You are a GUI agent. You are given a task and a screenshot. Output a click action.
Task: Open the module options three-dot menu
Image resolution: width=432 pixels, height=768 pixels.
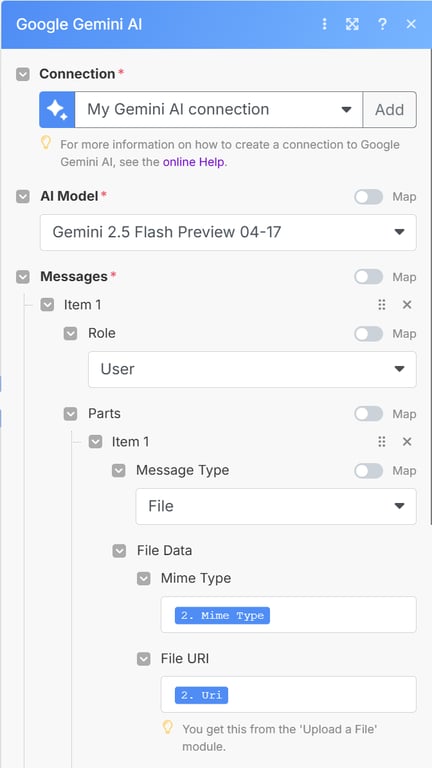coord(324,24)
